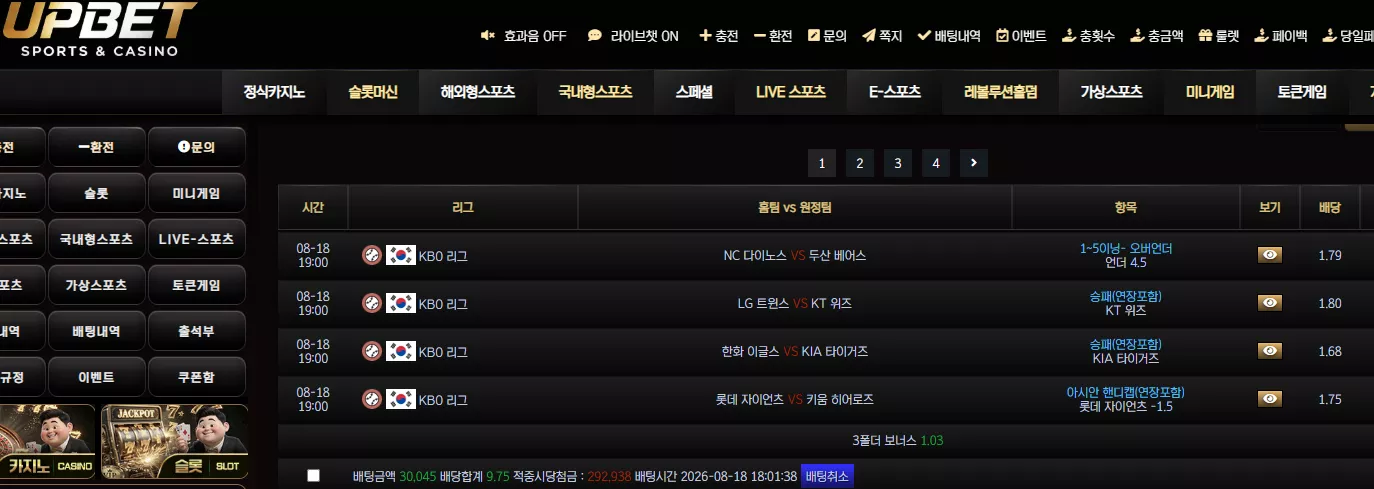1374x489 pixels.
Task: View details eye icon for 롯데 자이언츠 match
Action: tap(1269, 399)
